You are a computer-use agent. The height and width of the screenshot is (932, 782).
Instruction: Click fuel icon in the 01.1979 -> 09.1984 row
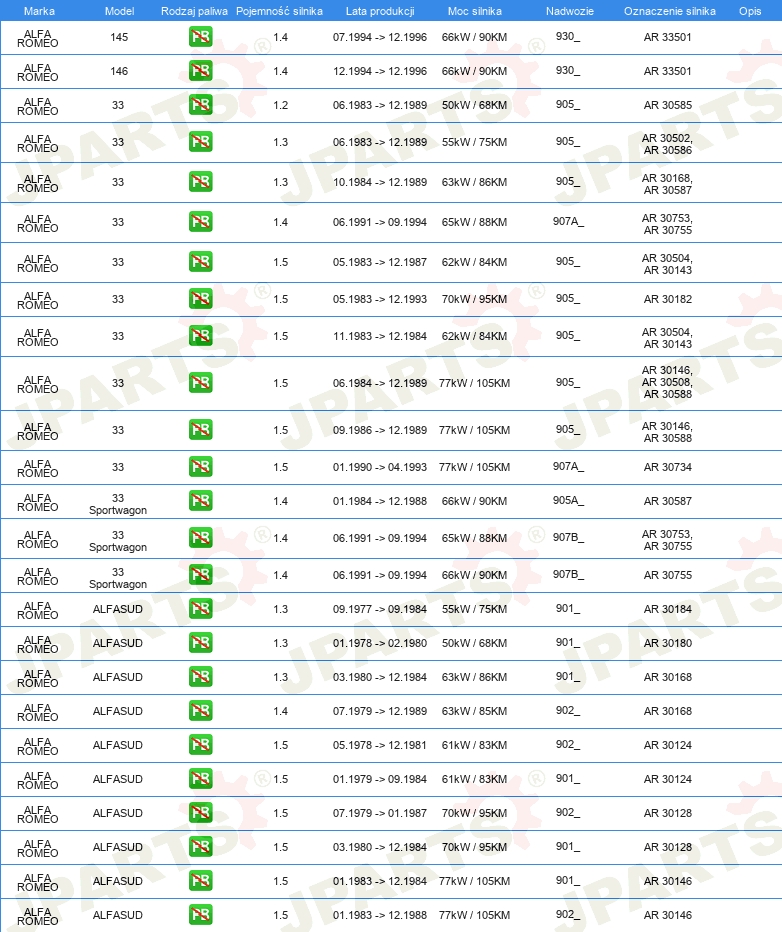coord(201,779)
